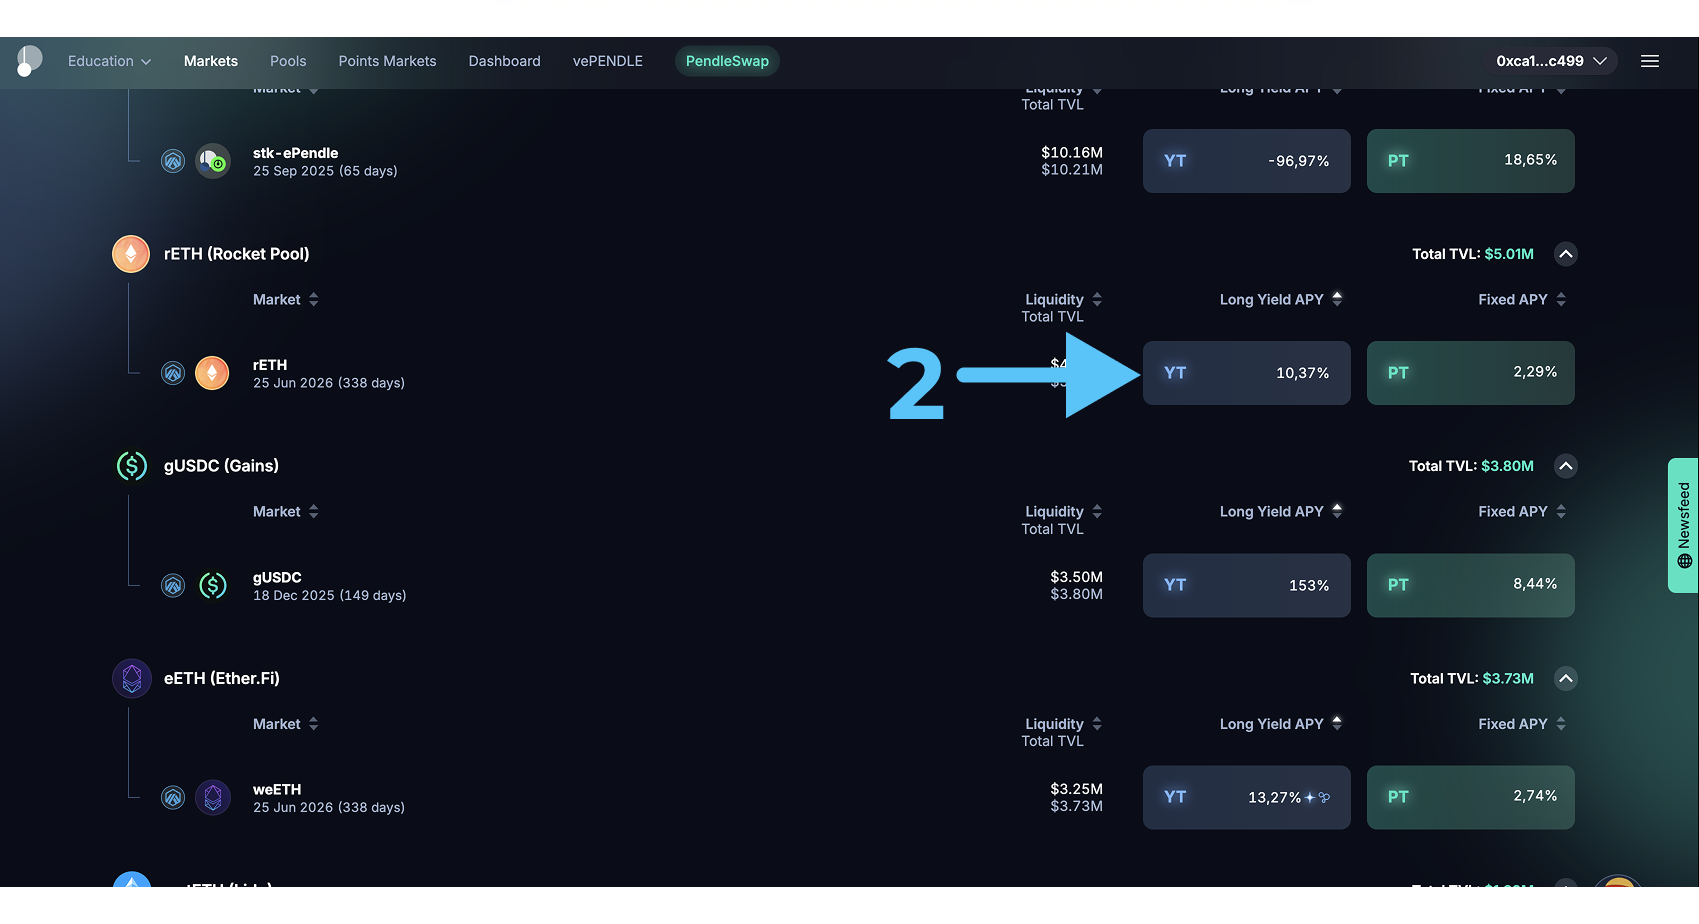Click the rETH Rocket Pool token icon

[131, 254]
